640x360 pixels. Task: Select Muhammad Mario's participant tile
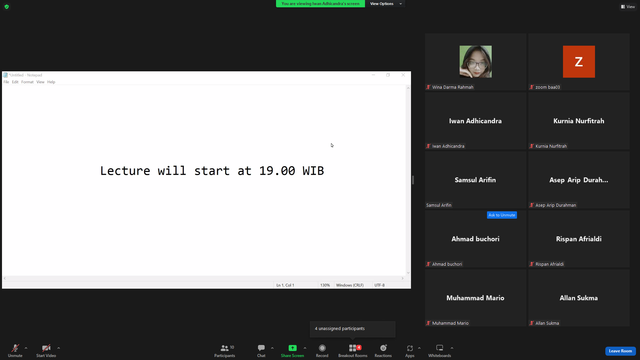[x=476, y=298]
